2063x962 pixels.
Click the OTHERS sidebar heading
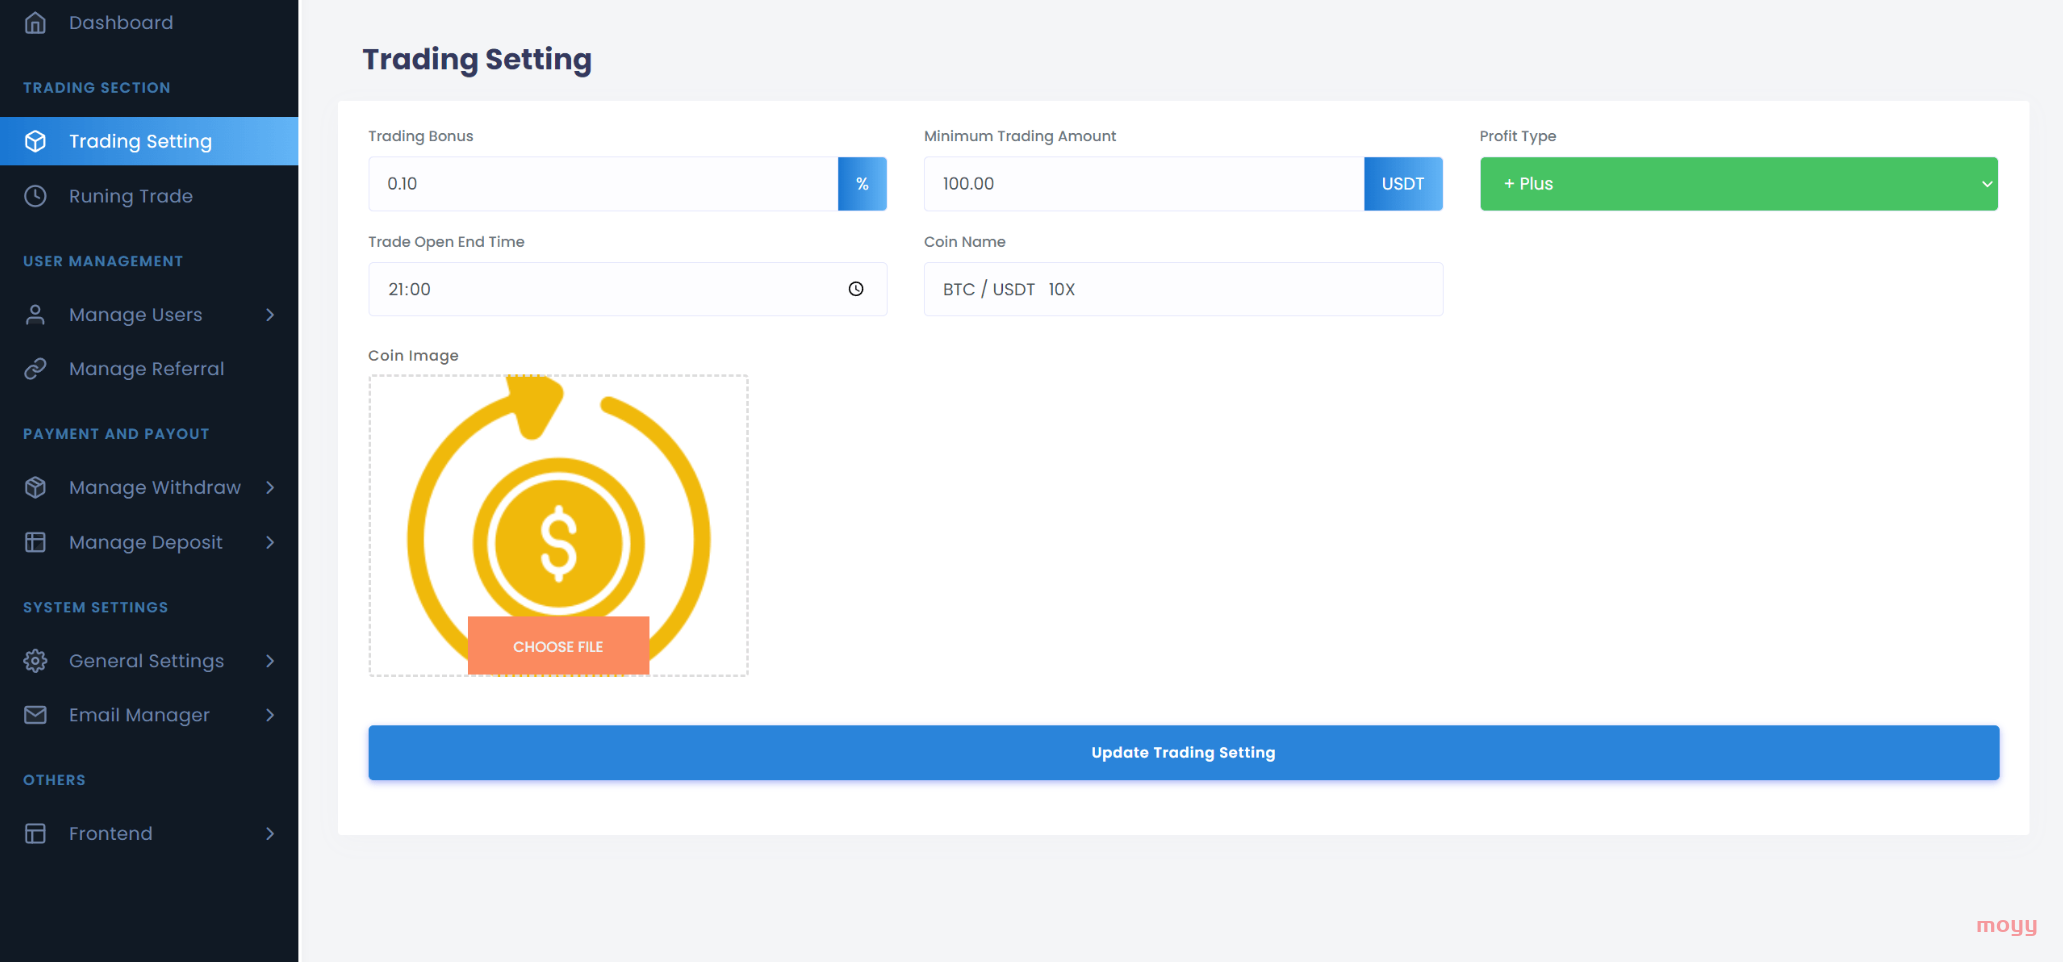tap(54, 780)
